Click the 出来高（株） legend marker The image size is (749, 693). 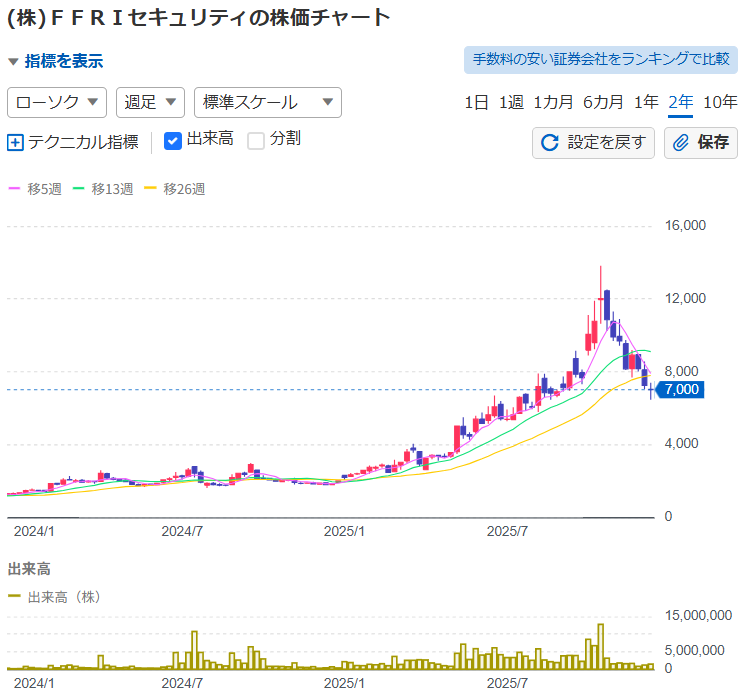[x=14, y=596]
